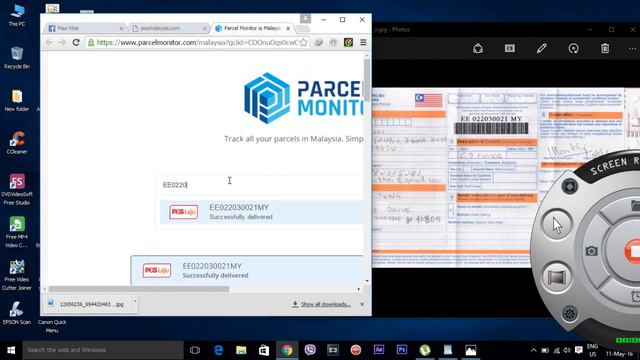The height and width of the screenshot is (360, 640).
Task: Click the Chrome address bar URL
Action: [x=198, y=42]
